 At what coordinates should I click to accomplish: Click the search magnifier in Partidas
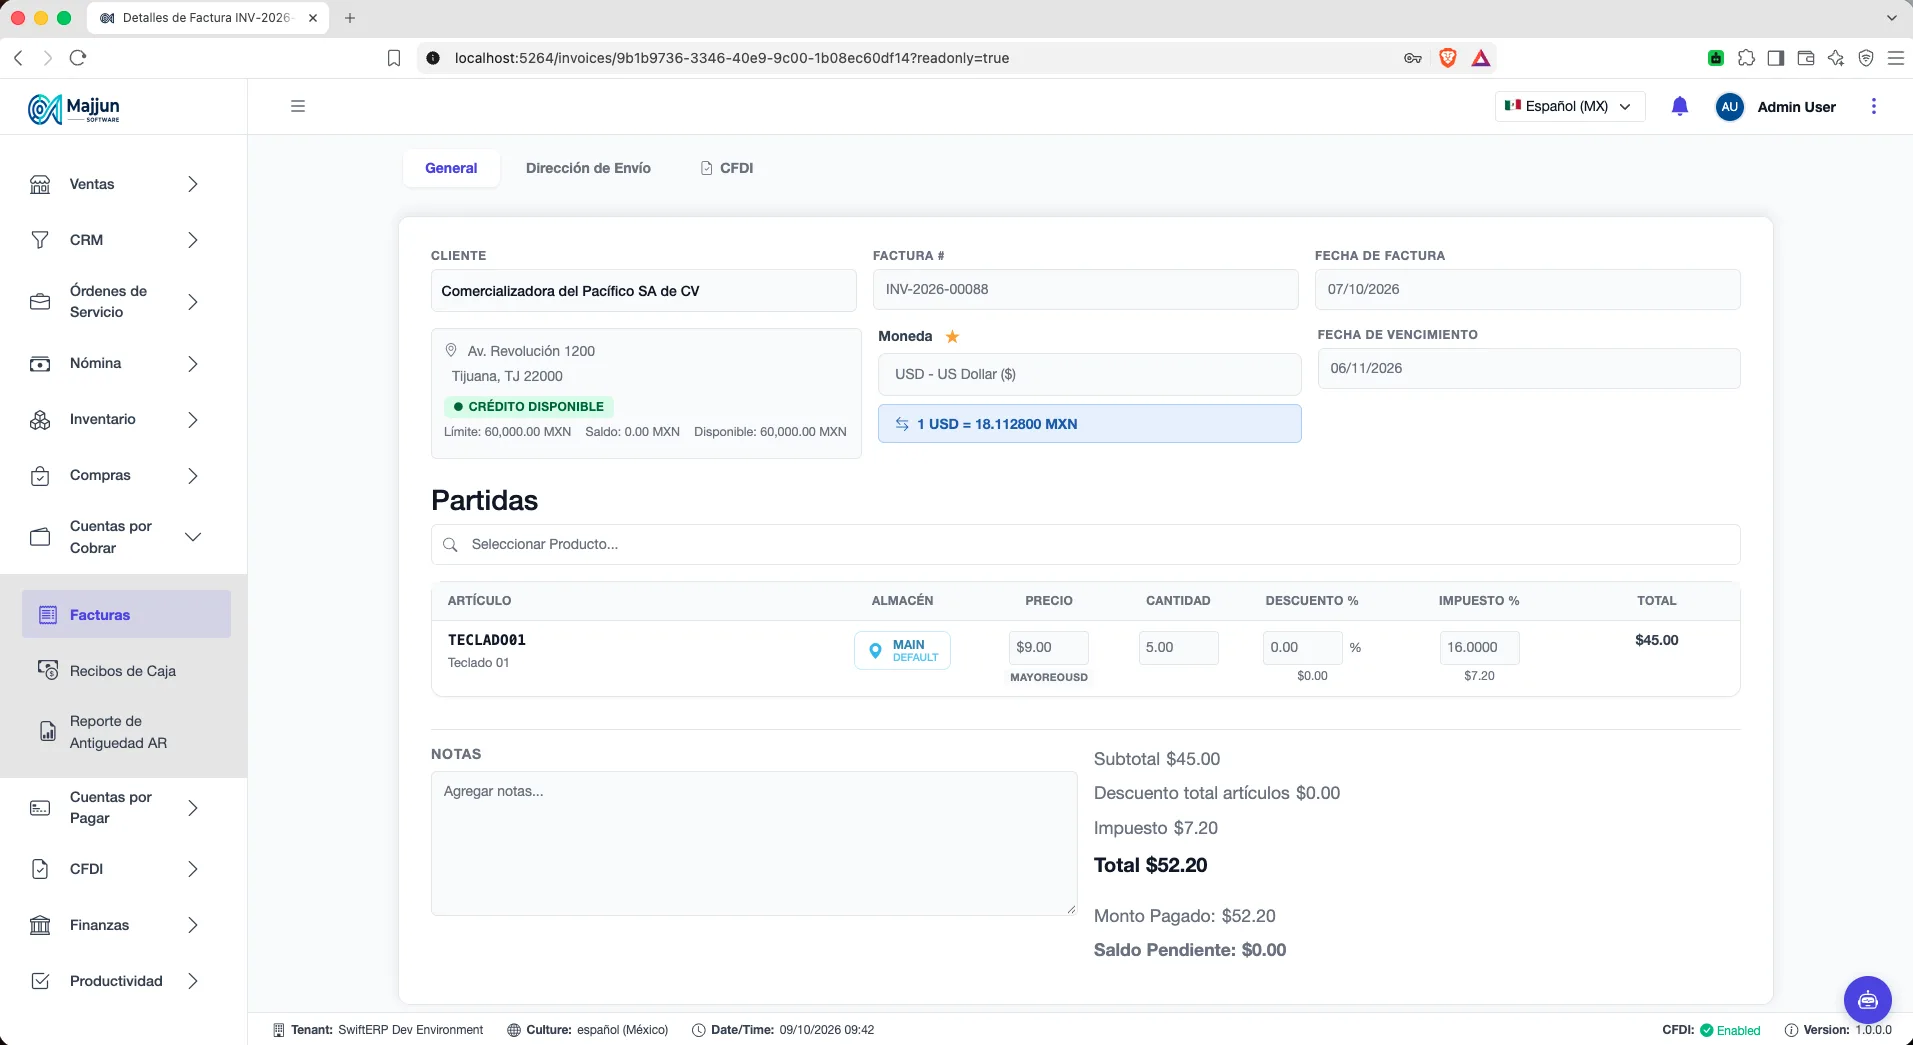450,544
